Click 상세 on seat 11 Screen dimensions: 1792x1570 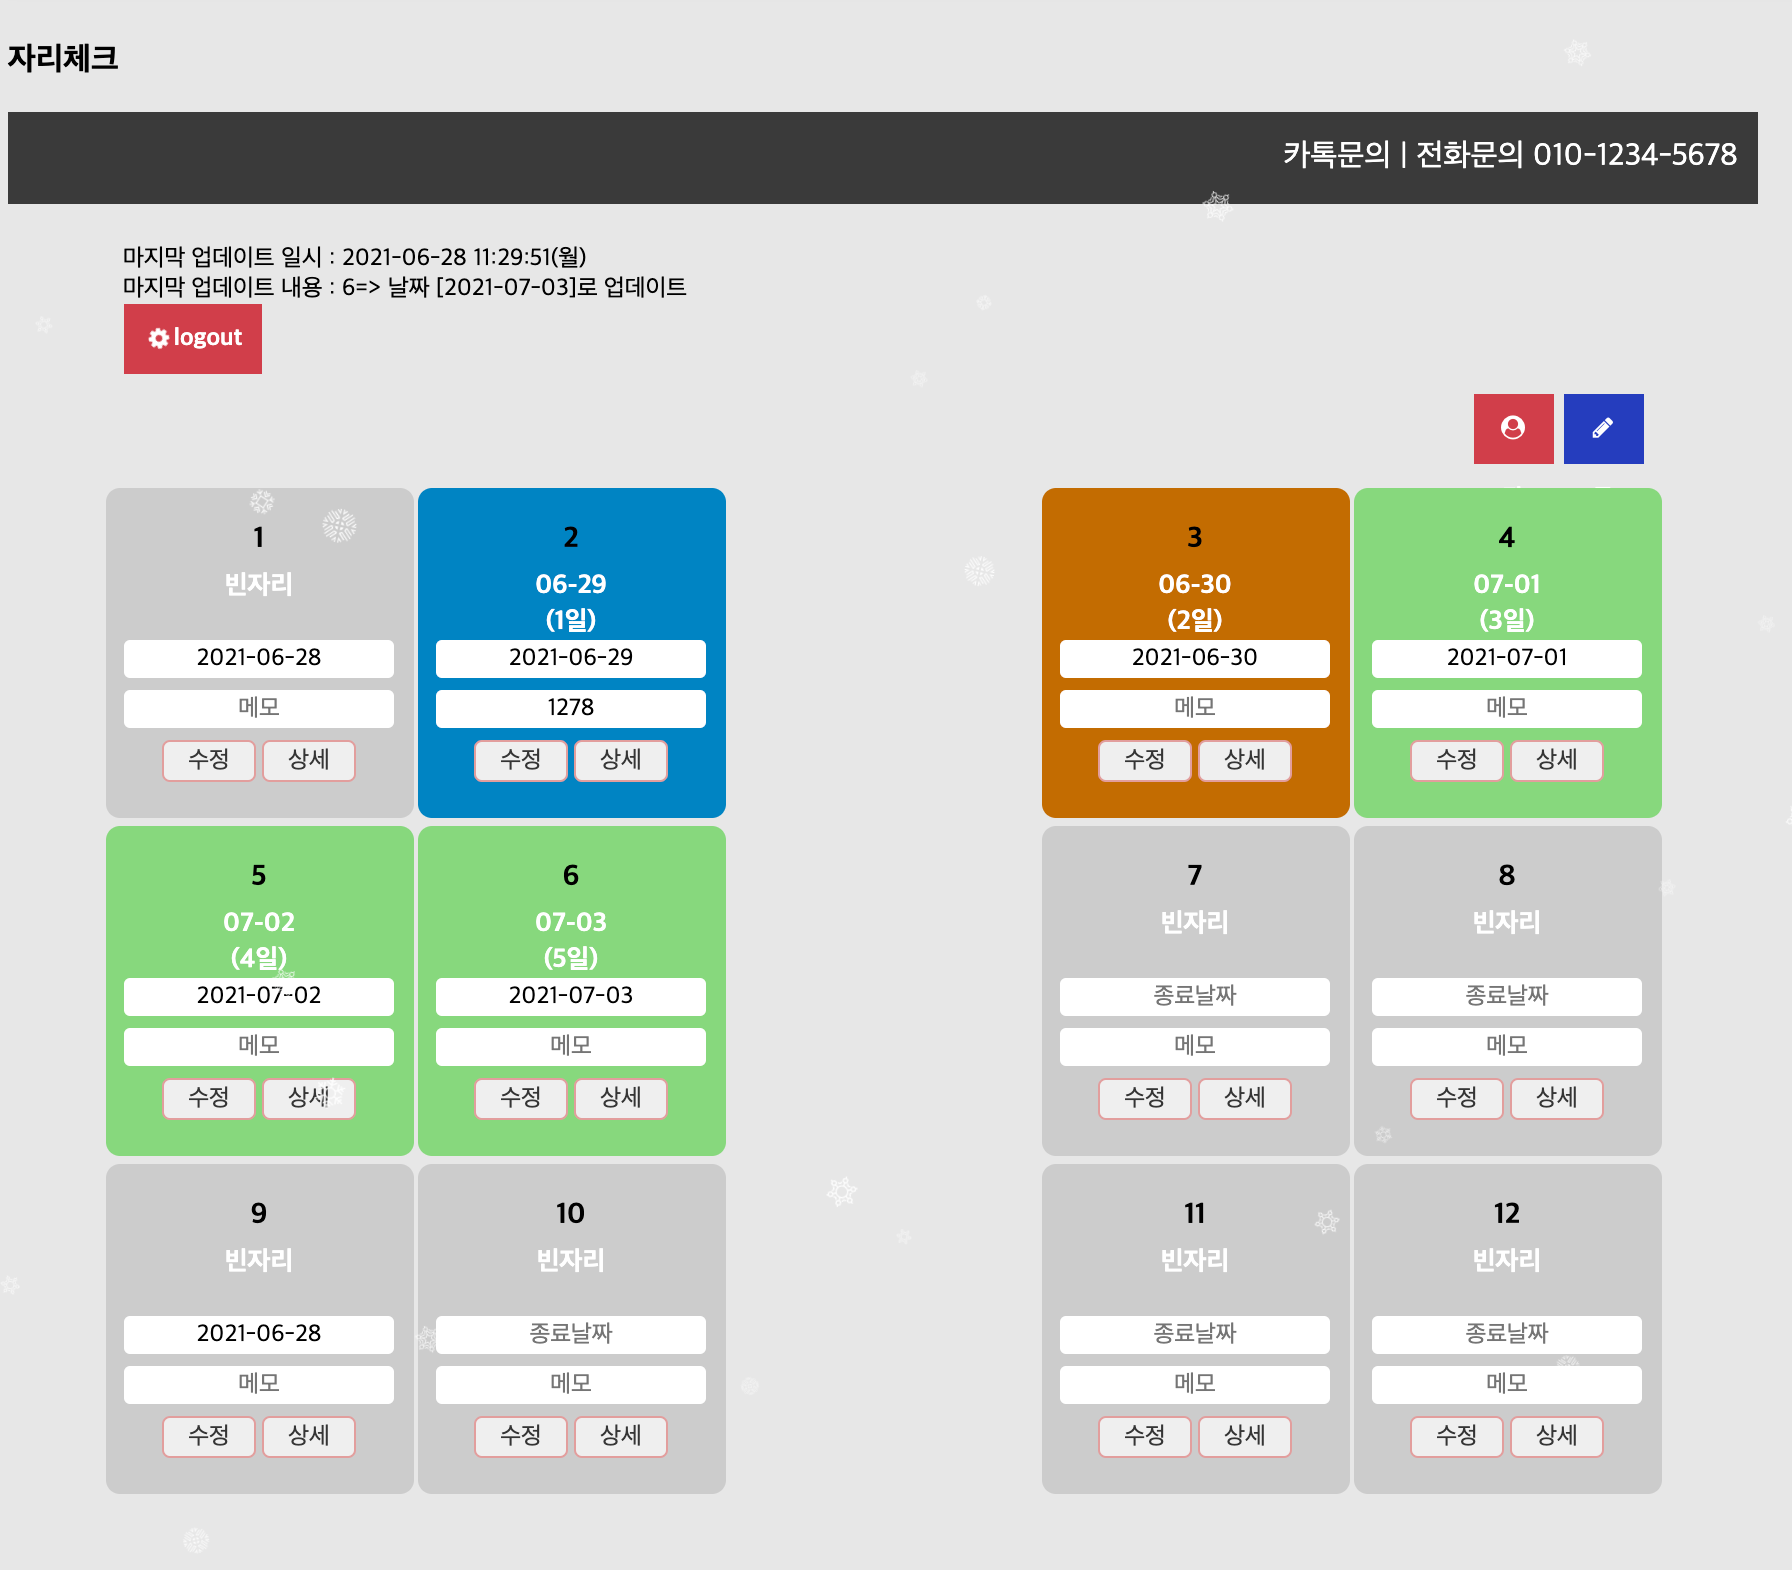click(1245, 1436)
